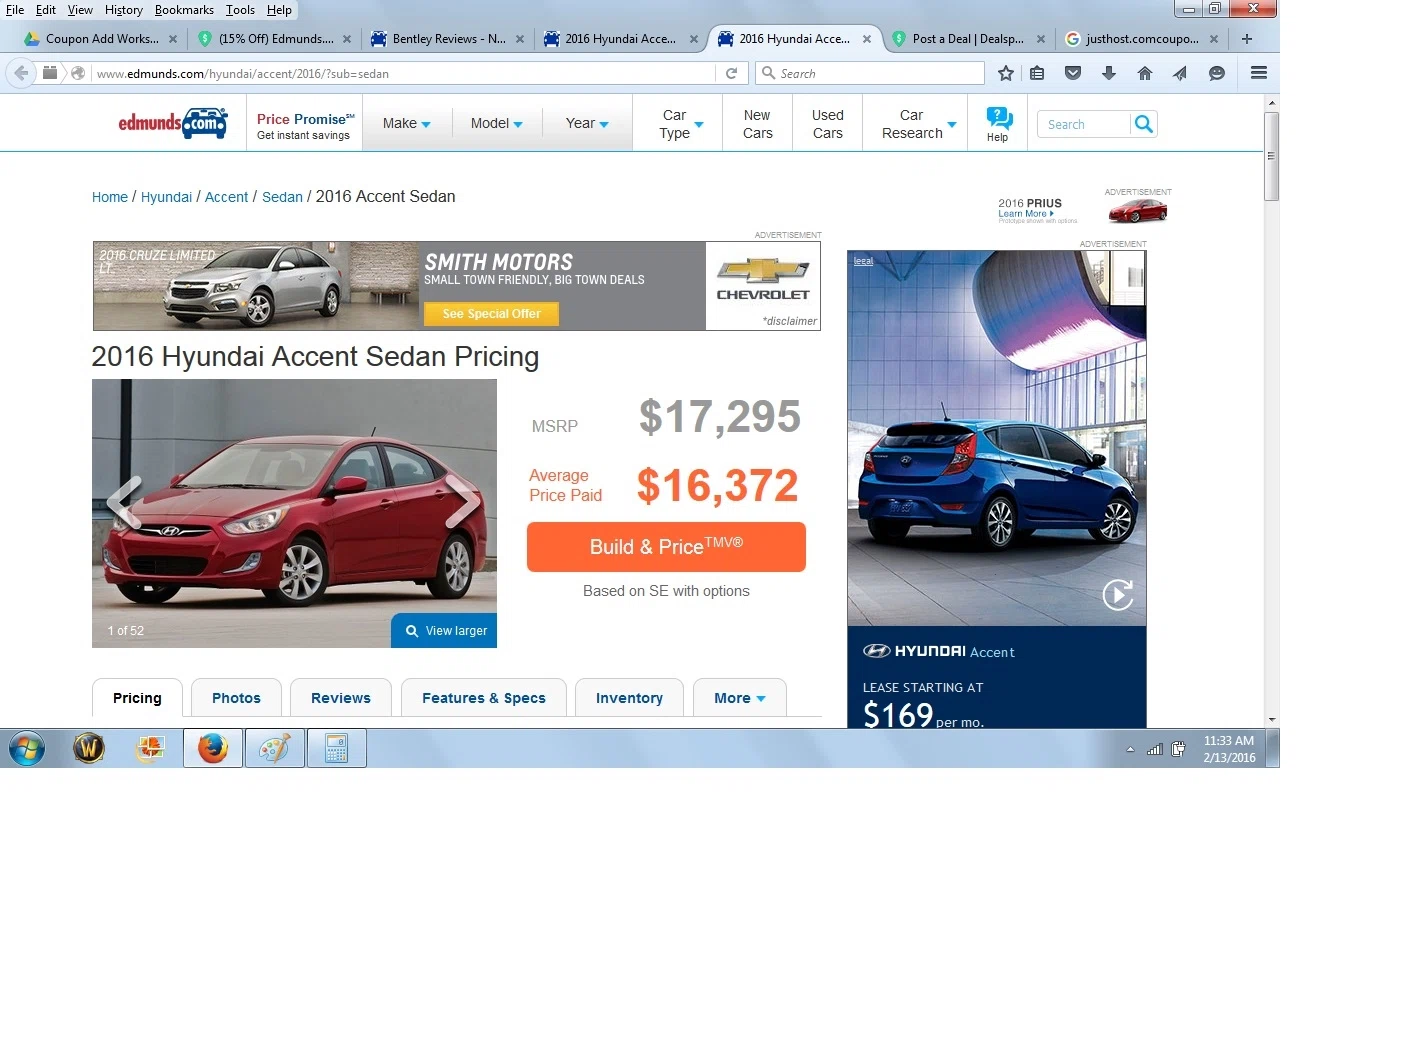
Task: Reload the page with the refresh icon
Action: [x=731, y=73]
